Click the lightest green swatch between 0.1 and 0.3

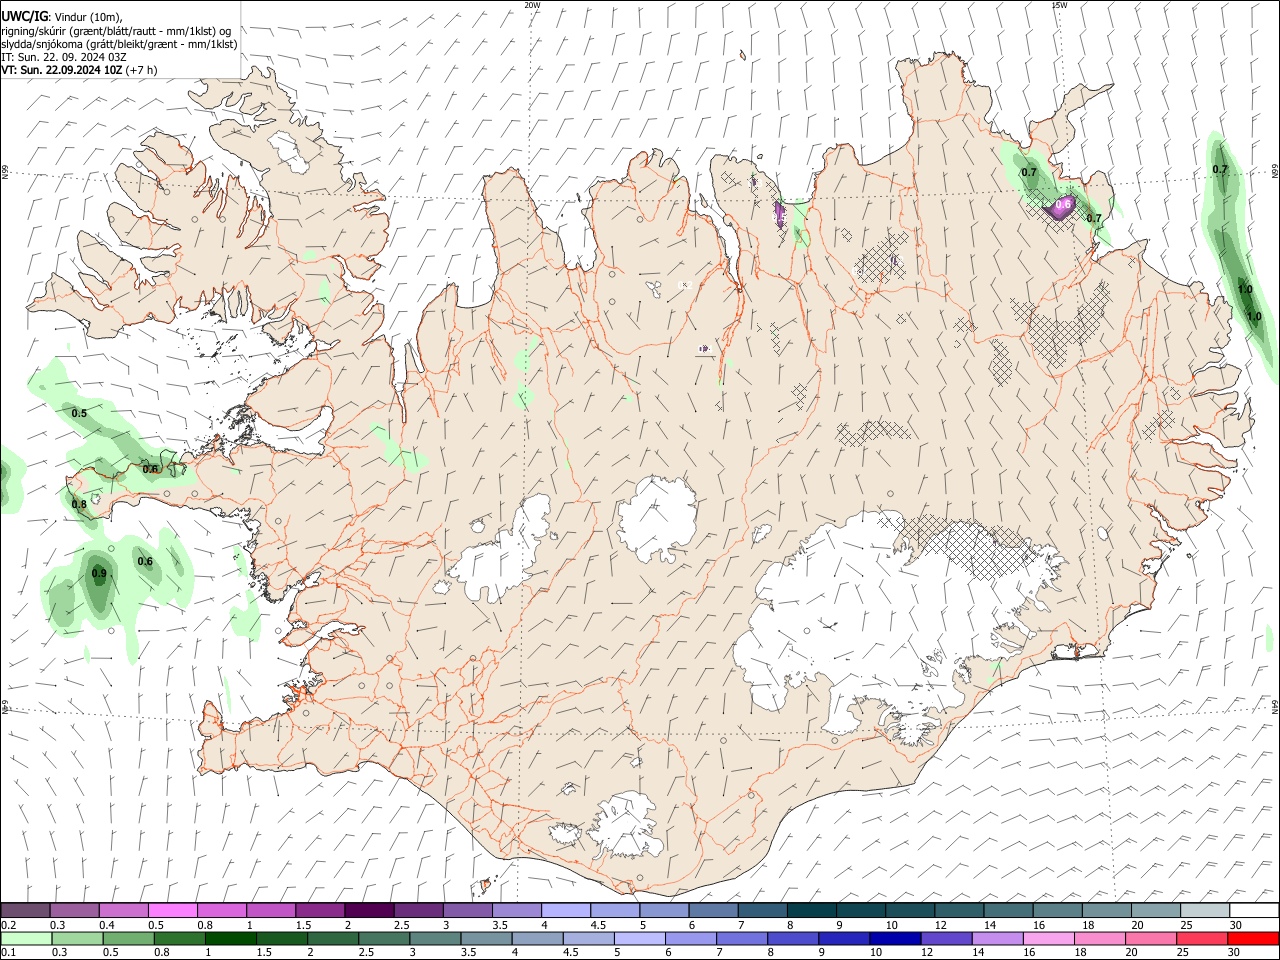tap(26, 938)
